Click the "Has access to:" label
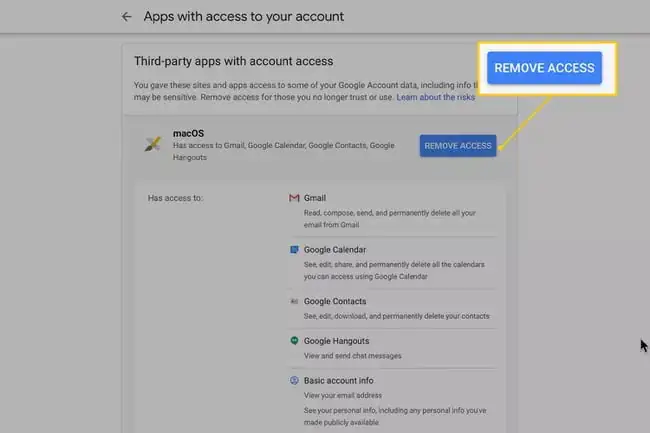Screen dimensions: 650x433 (175, 198)
